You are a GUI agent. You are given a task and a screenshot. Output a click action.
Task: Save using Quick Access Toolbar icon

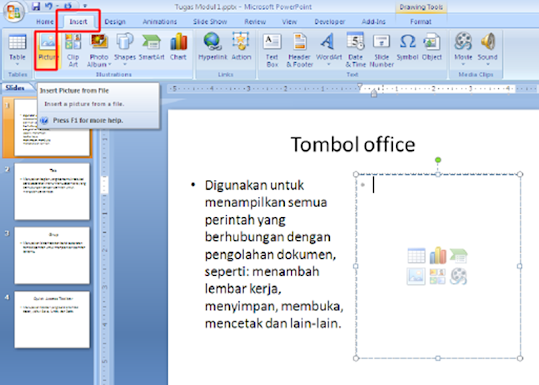[x=36, y=6]
